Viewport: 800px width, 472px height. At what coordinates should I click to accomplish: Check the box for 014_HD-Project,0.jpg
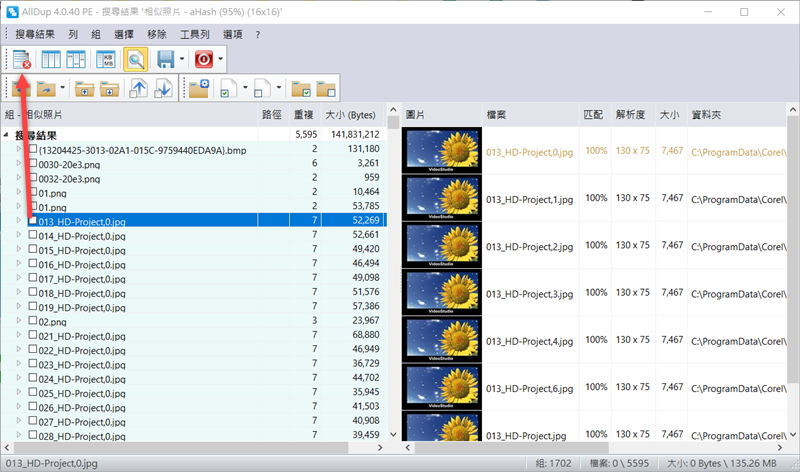pyautogui.click(x=33, y=236)
